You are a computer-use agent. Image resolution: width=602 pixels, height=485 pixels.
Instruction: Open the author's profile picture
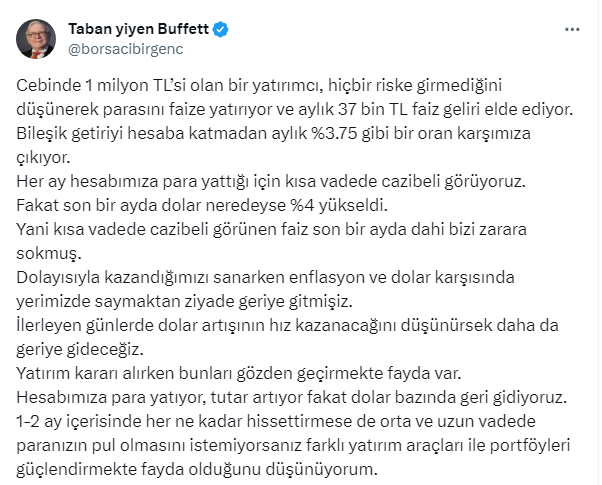click(x=35, y=37)
